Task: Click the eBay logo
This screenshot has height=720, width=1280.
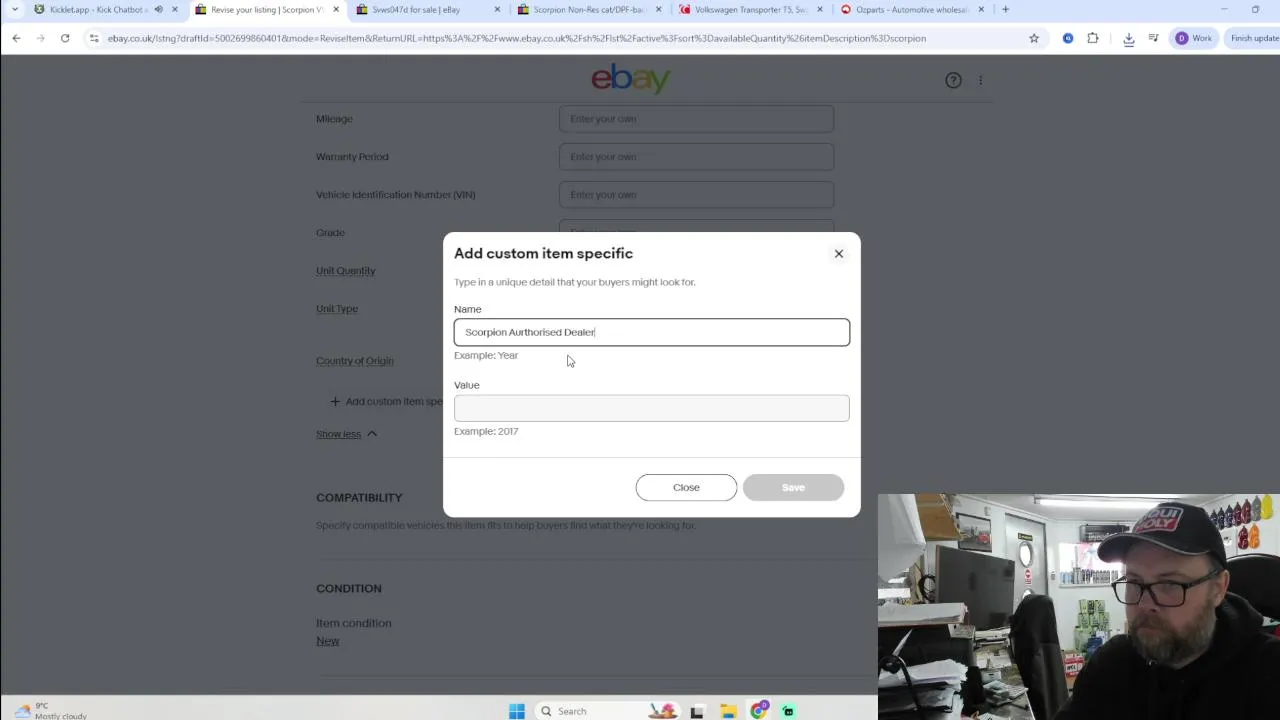Action: pyautogui.click(x=631, y=78)
